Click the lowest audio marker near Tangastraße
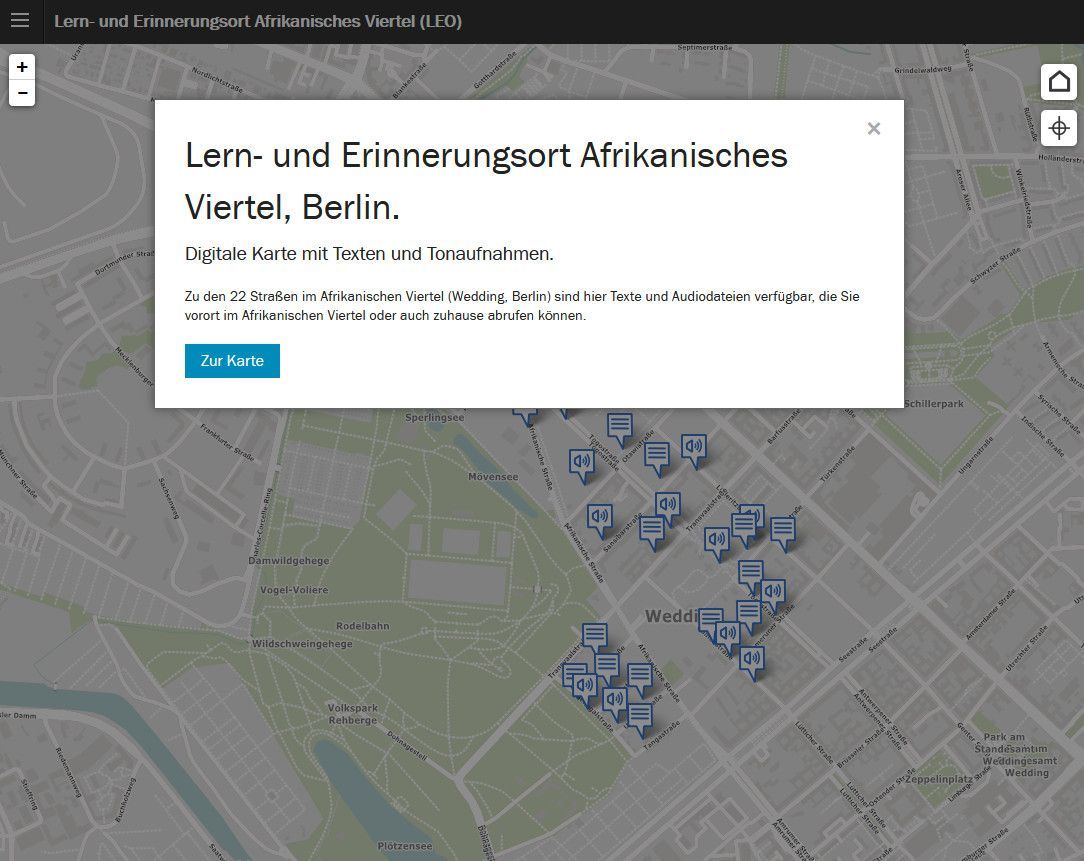 614,698
